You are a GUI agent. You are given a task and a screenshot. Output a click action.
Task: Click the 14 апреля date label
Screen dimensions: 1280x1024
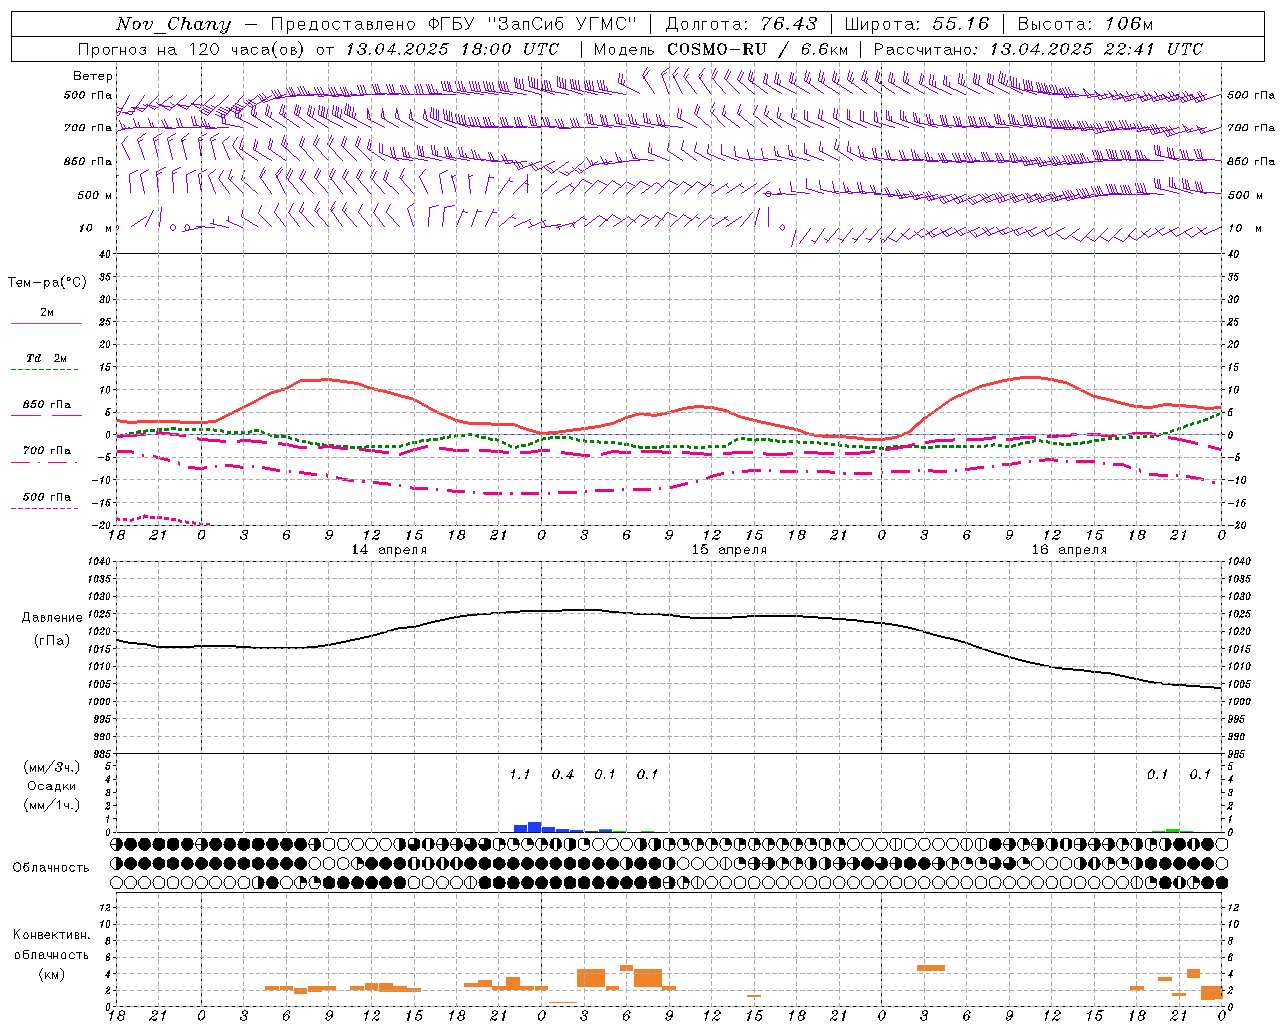pyautogui.click(x=390, y=550)
